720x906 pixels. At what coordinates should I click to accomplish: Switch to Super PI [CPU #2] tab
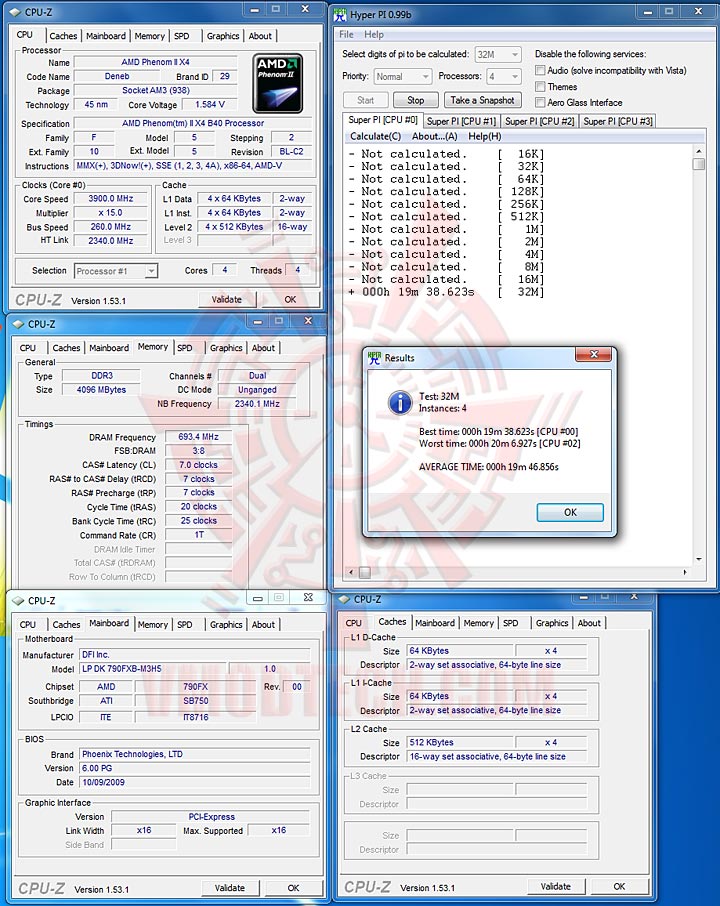tap(539, 121)
